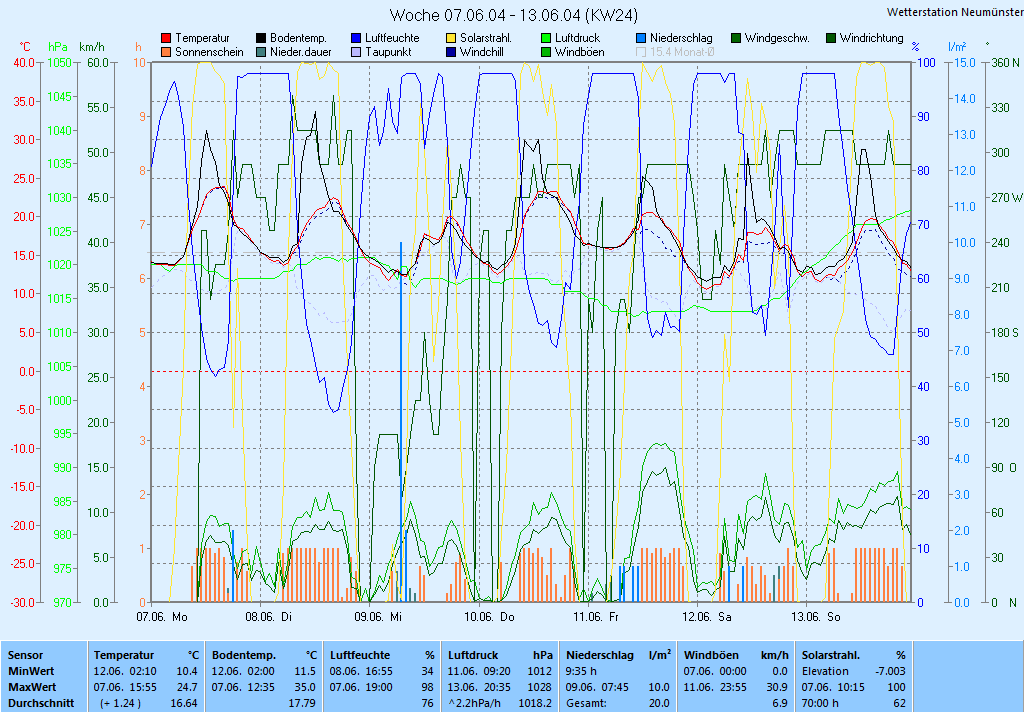Select the Sonnenschein legend label
This screenshot has width=1024, height=712.
209,52
